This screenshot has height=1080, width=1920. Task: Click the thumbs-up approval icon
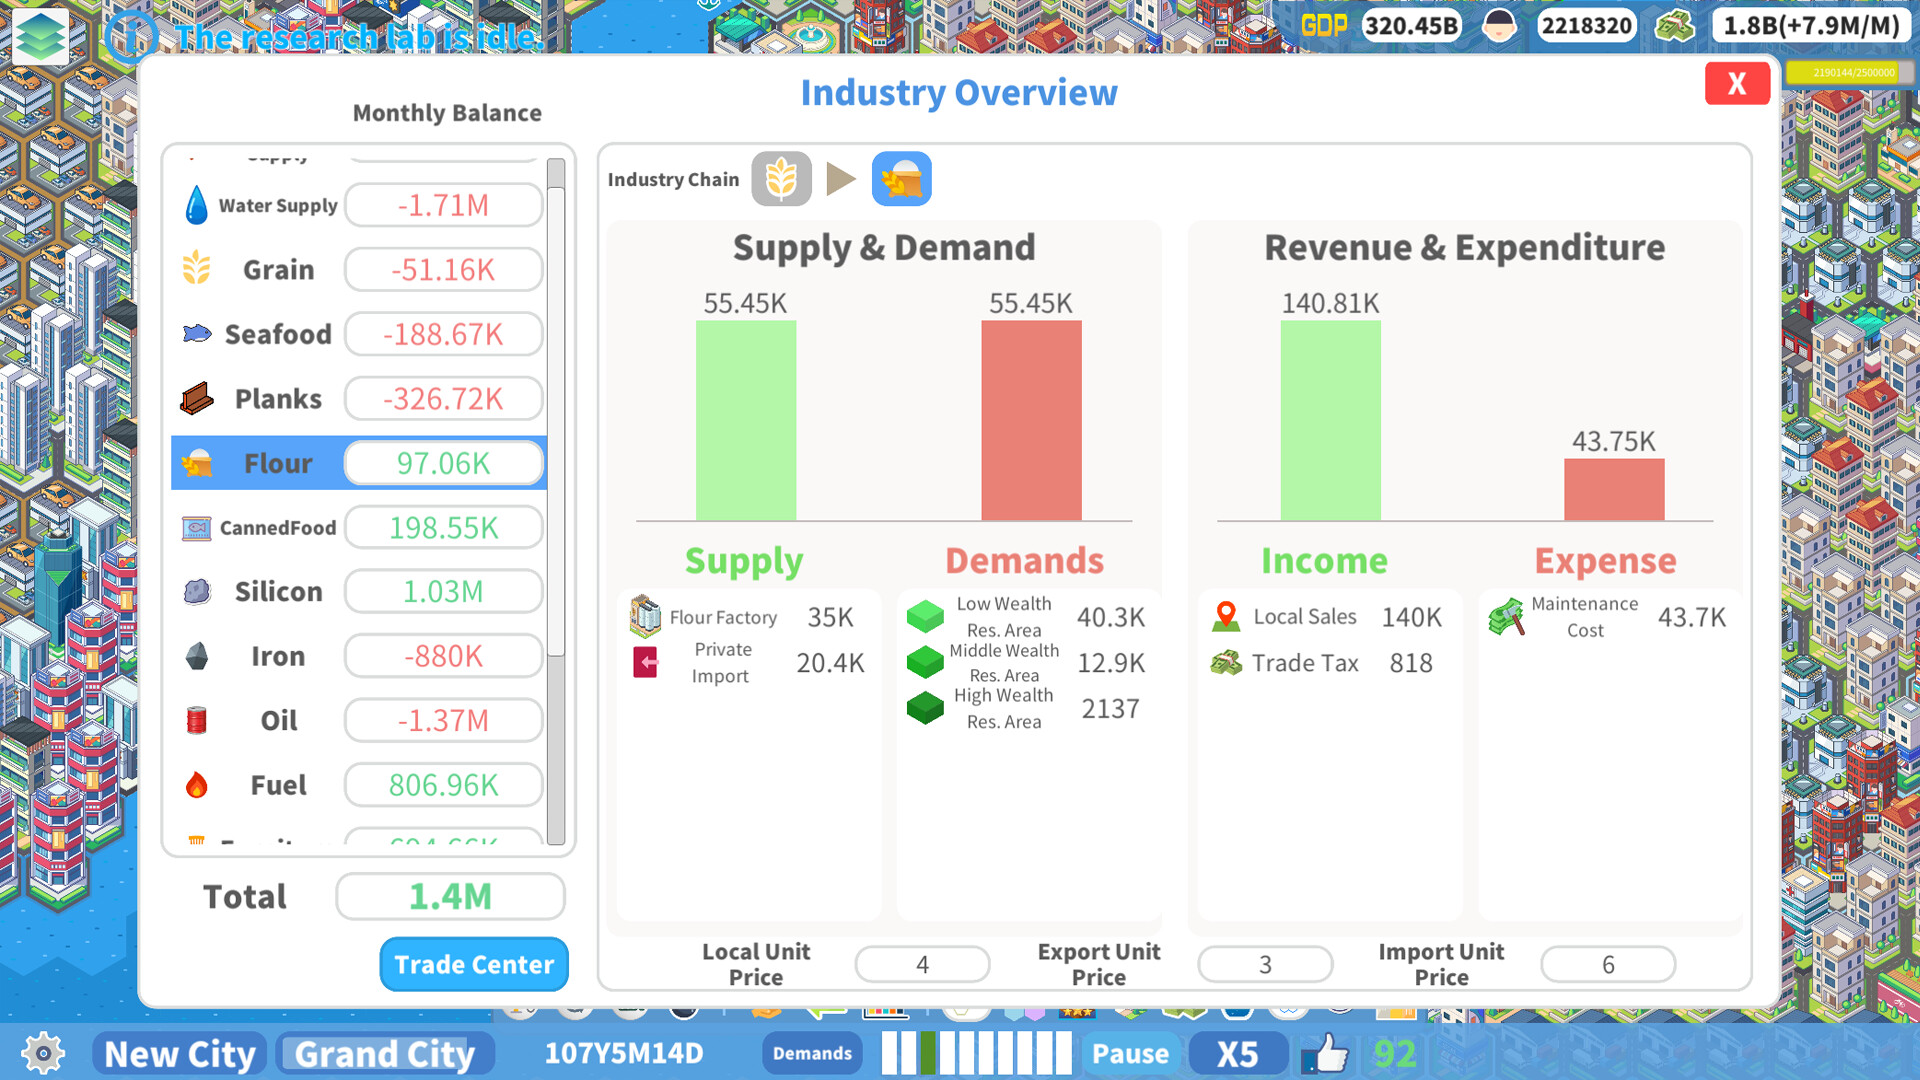(x=1326, y=1053)
